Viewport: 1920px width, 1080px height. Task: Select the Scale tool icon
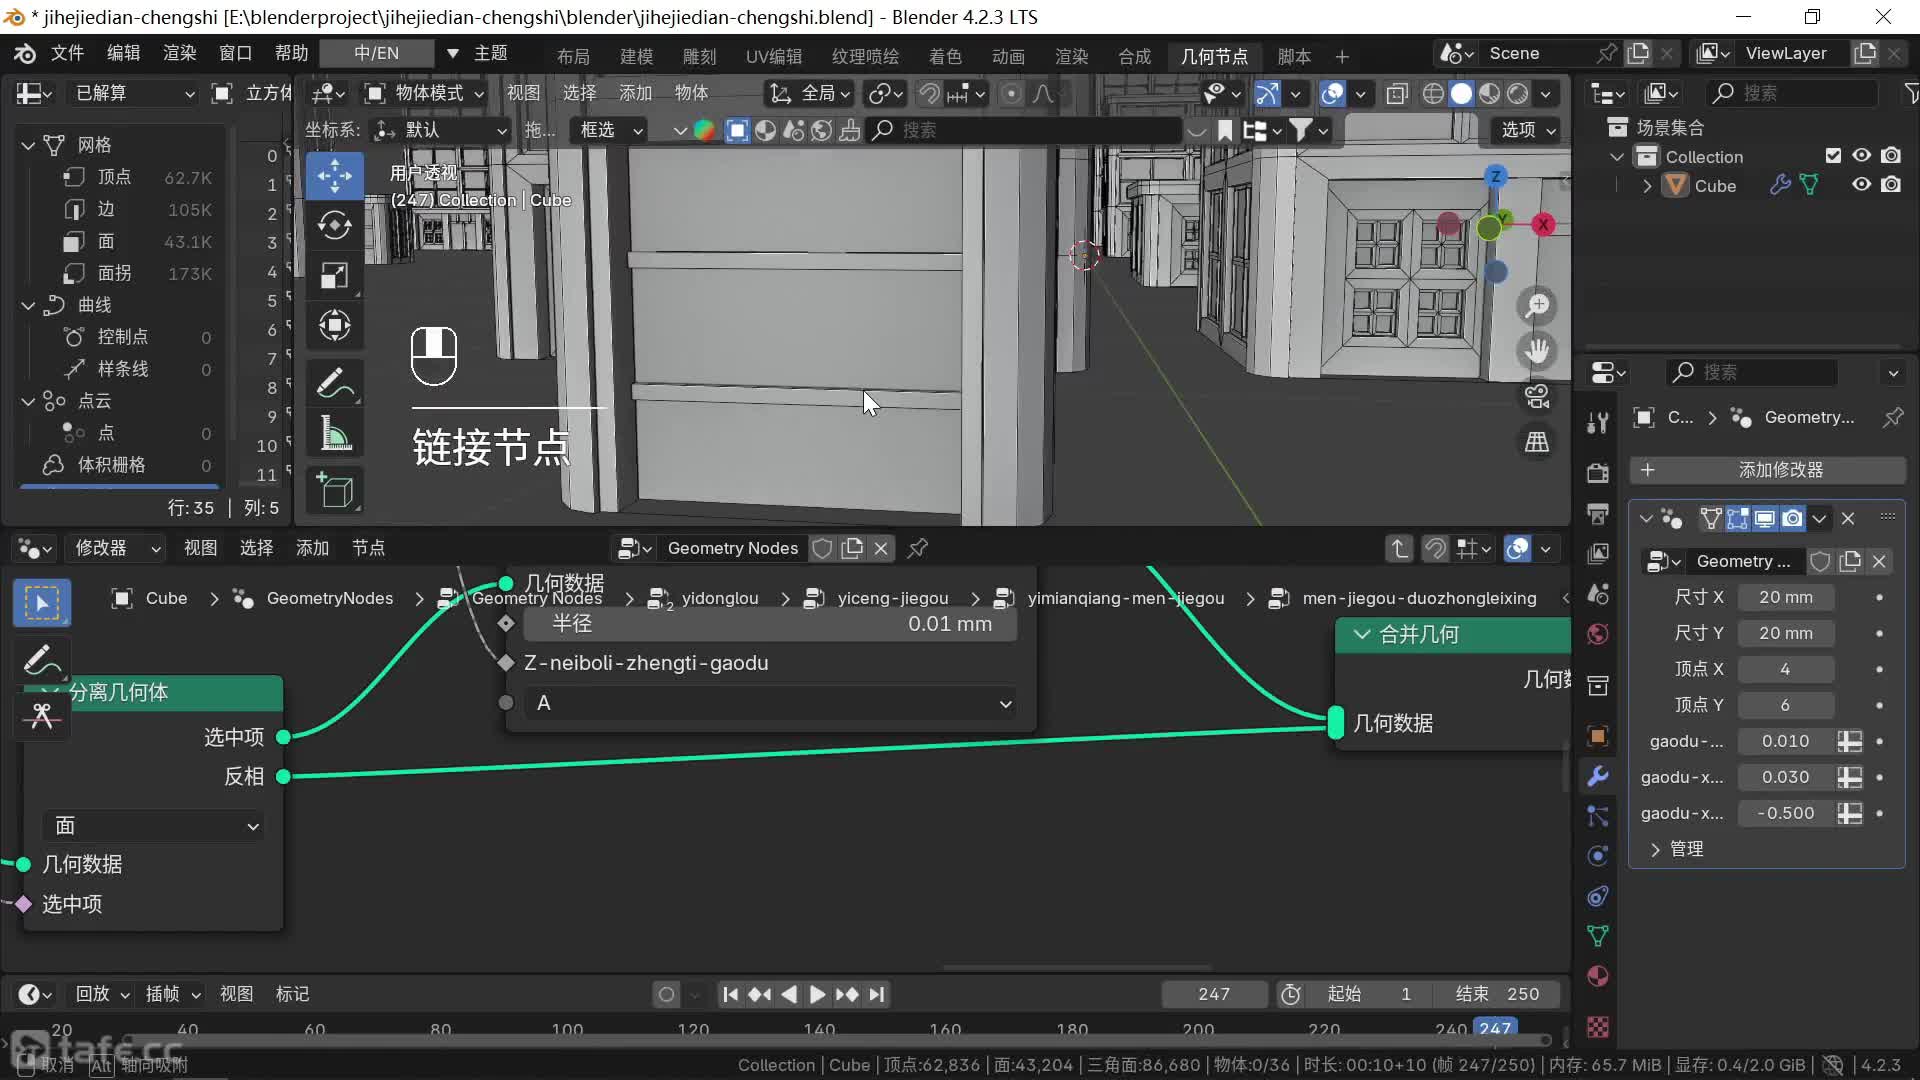click(334, 275)
